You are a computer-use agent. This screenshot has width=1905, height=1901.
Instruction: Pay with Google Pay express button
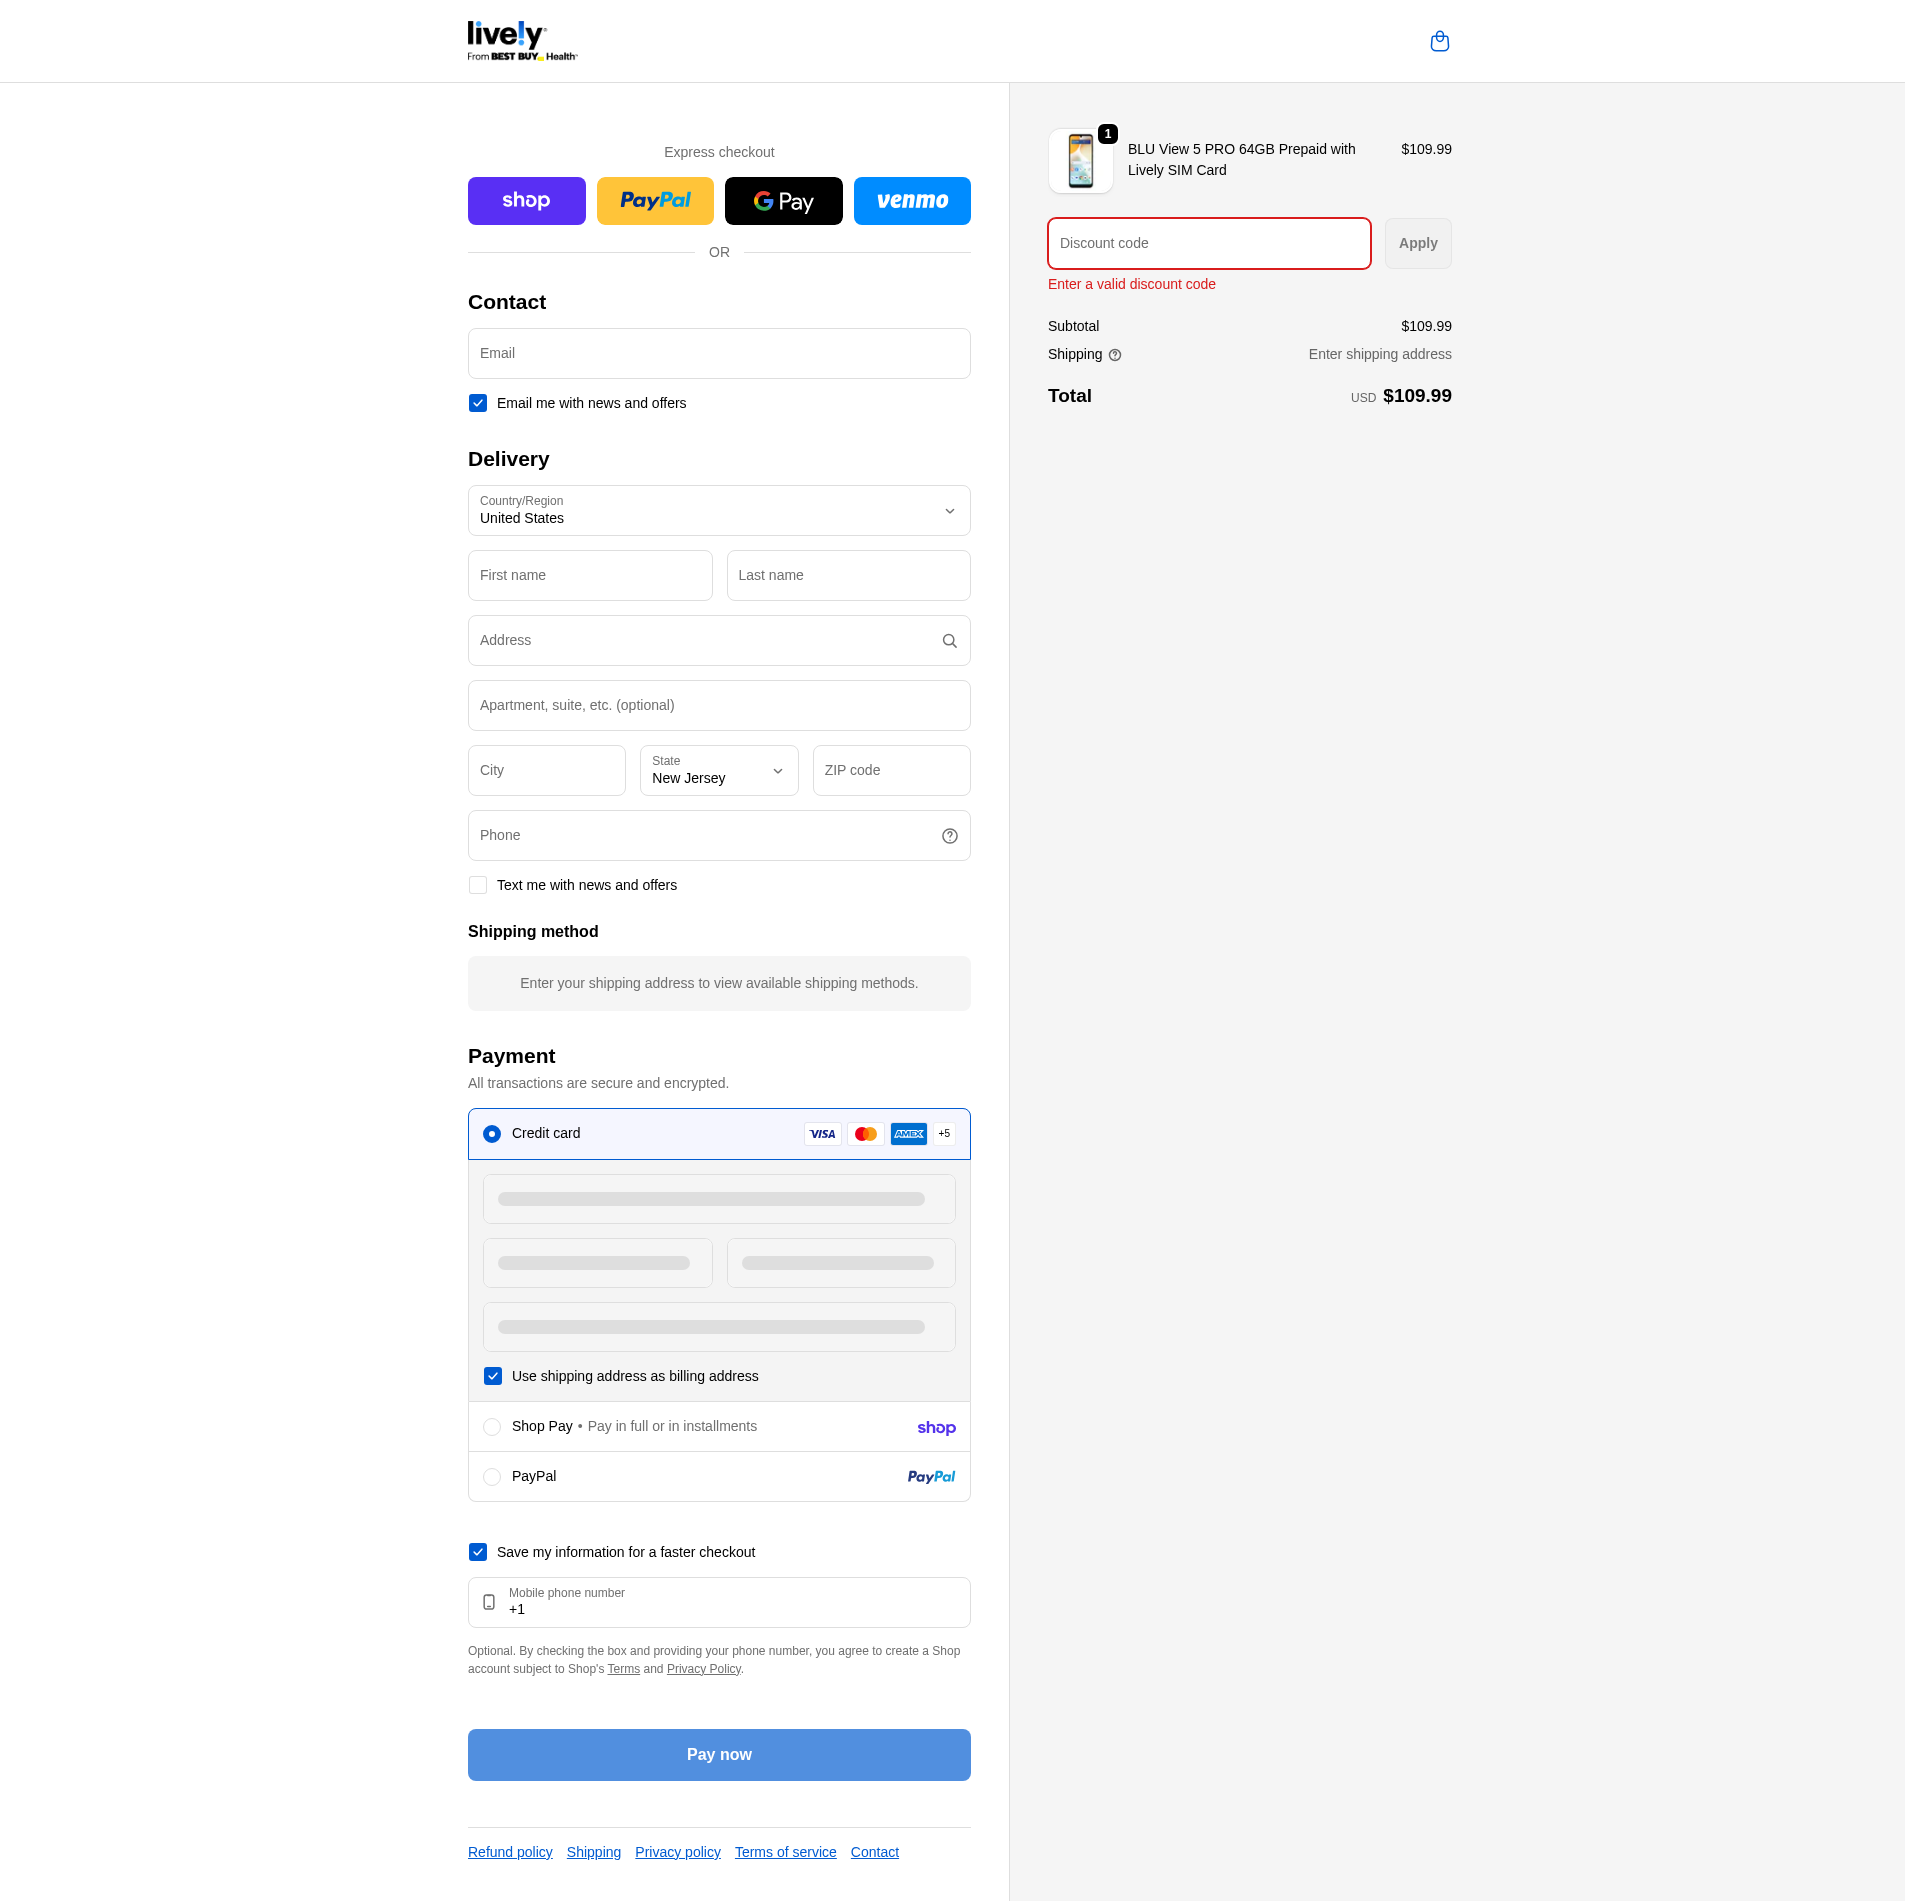(x=783, y=201)
